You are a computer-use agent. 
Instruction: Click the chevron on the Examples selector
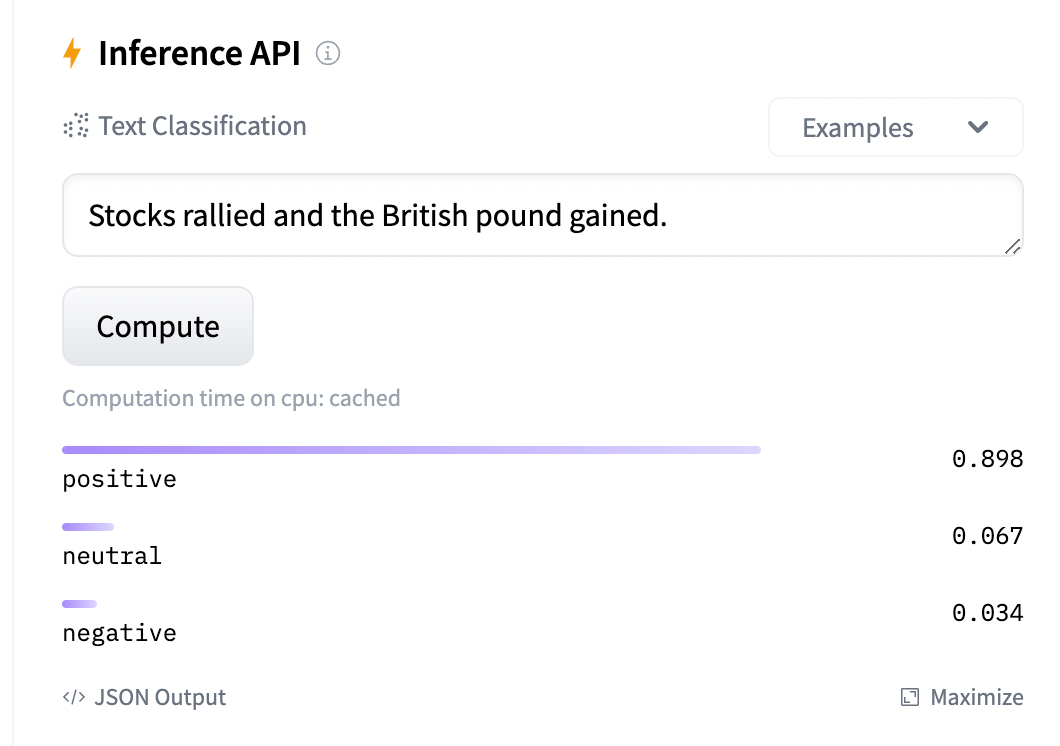[x=979, y=128]
